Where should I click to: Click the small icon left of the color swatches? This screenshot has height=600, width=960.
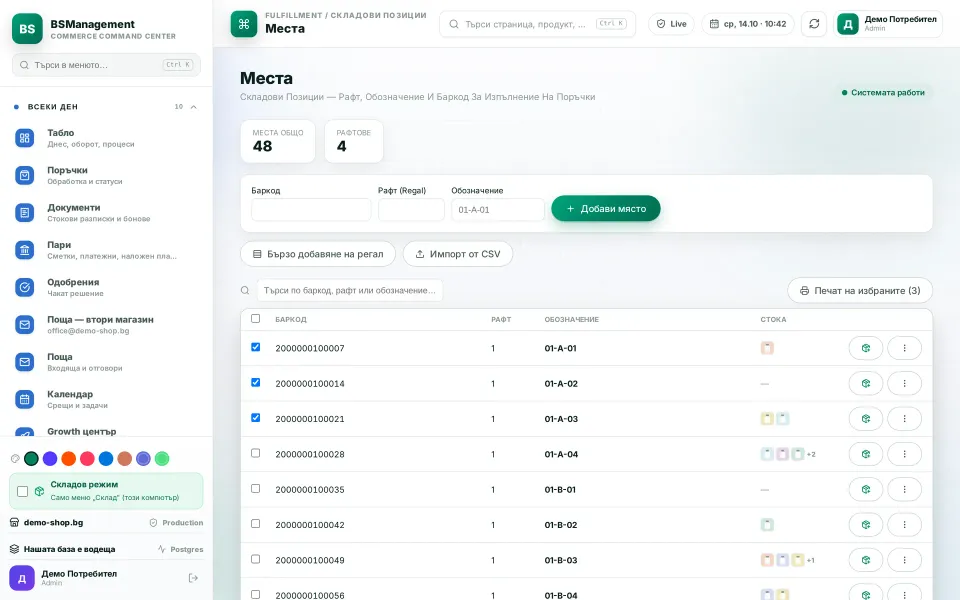tap(15, 459)
